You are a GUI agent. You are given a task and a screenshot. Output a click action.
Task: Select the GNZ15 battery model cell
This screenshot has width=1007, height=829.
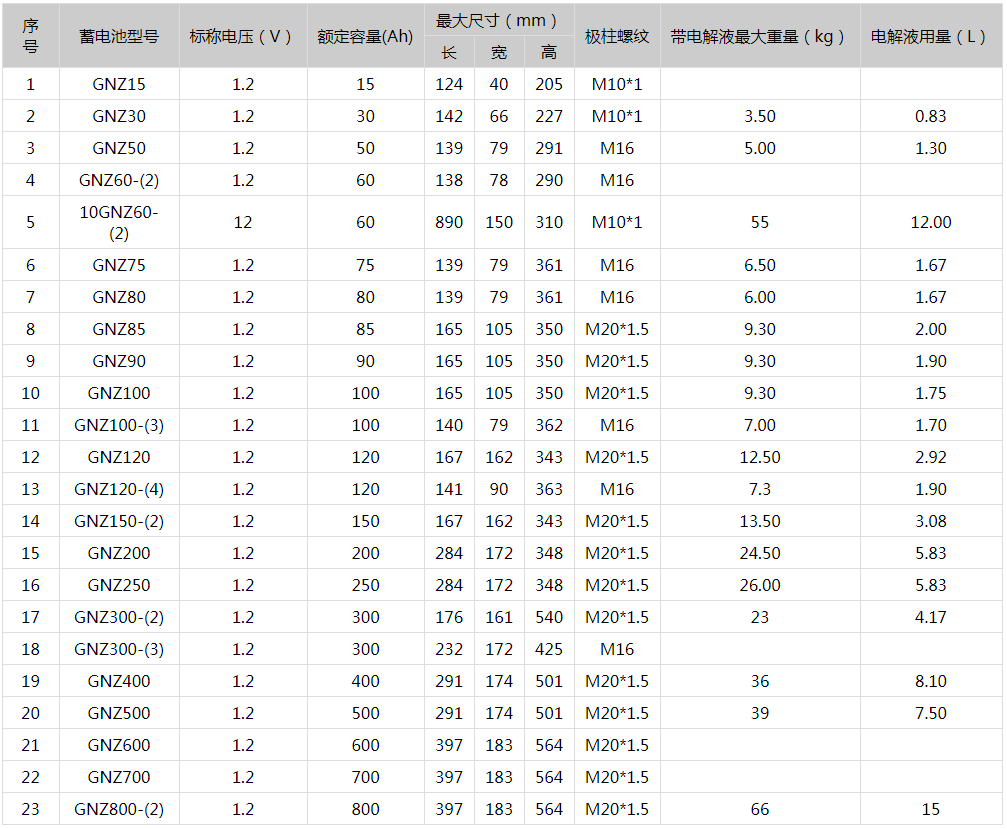coord(119,84)
